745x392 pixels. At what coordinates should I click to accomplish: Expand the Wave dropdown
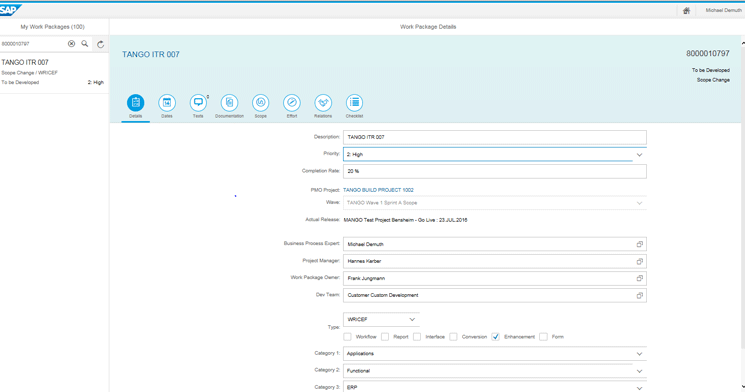click(x=640, y=203)
